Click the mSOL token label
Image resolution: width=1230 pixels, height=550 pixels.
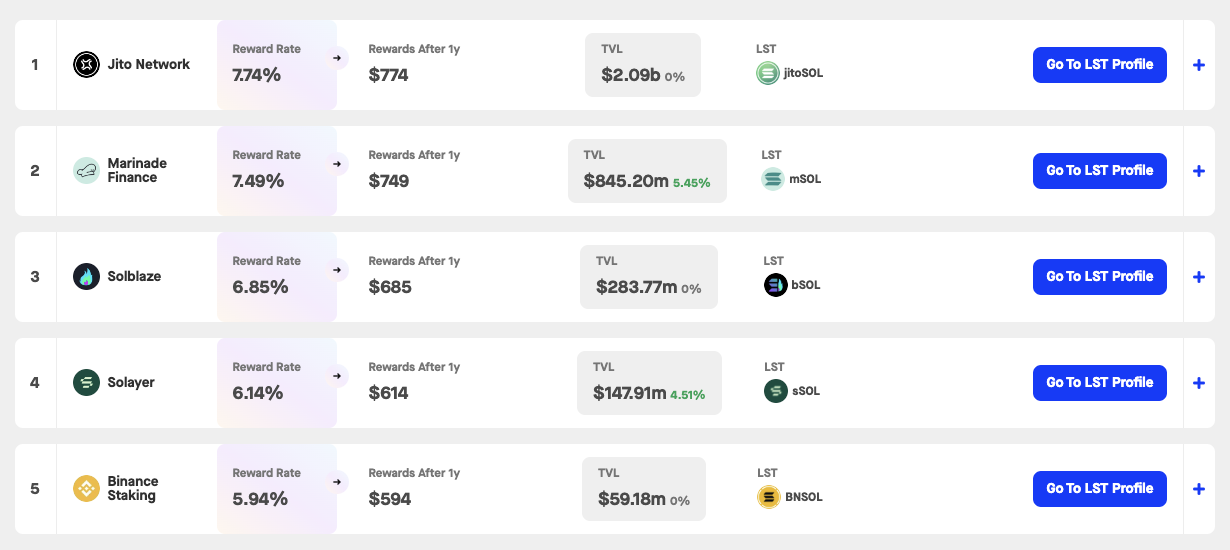tap(806, 179)
